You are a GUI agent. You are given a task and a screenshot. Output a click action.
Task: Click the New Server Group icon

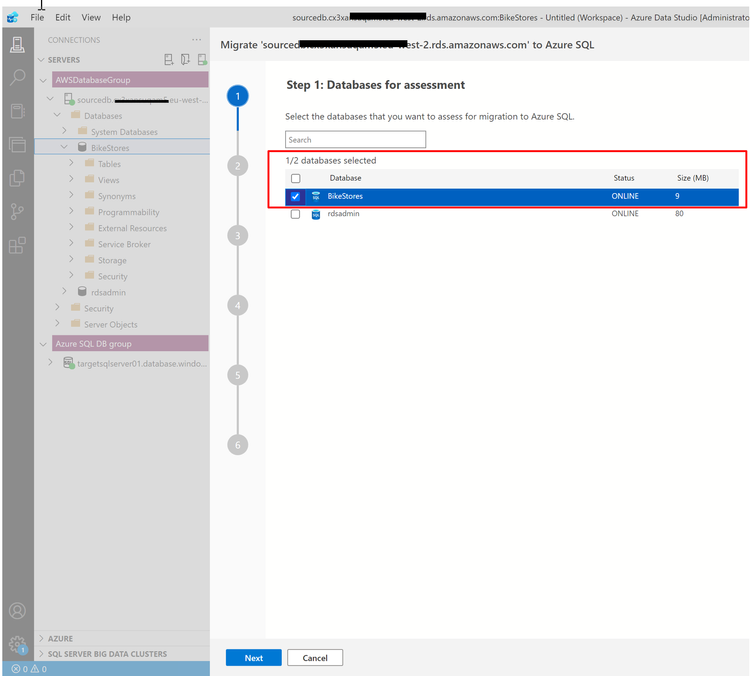[186, 59]
